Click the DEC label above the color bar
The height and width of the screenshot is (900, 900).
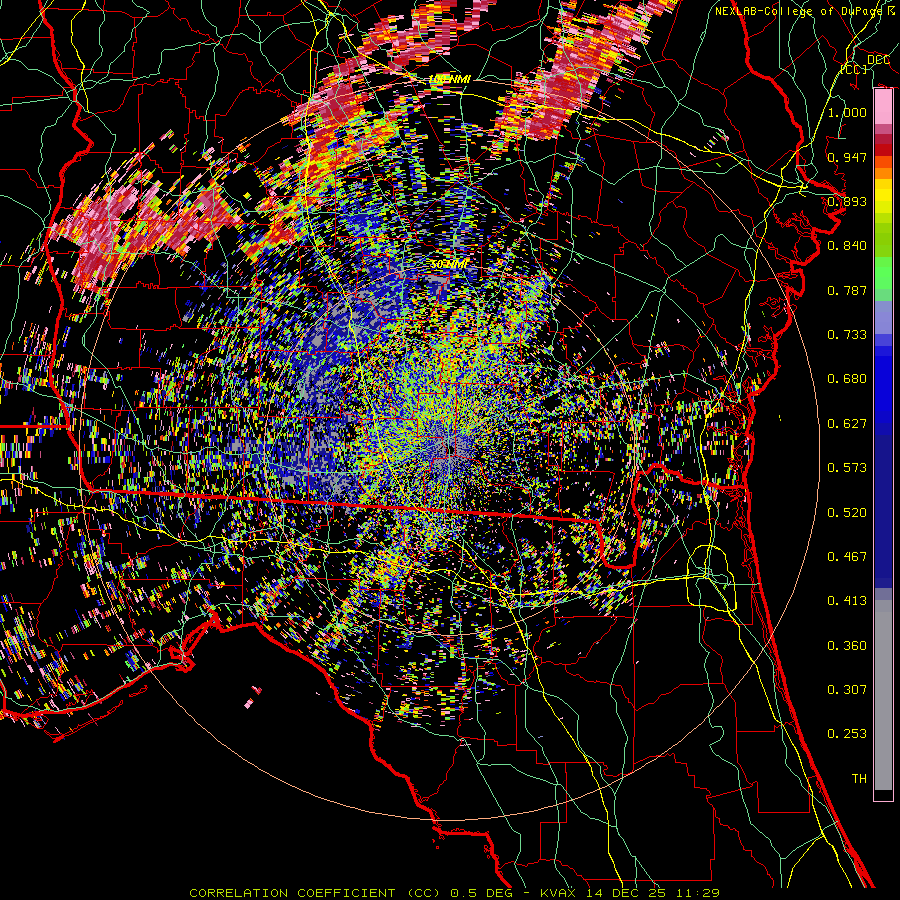pyautogui.click(x=878, y=60)
